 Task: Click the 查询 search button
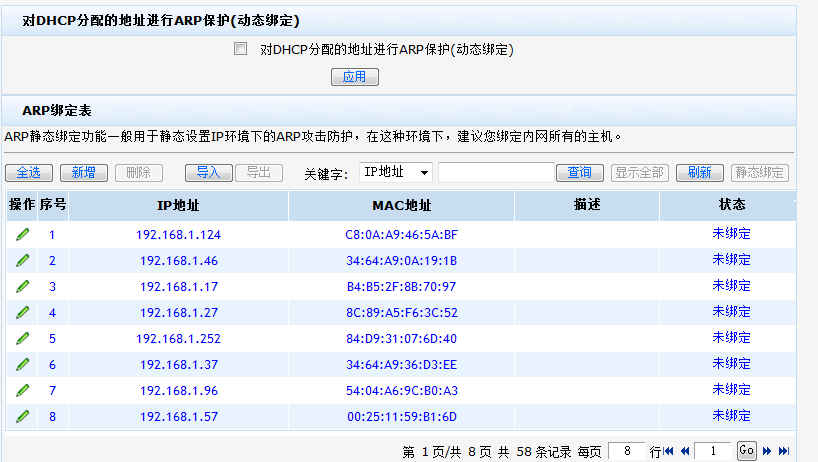point(579,173)
